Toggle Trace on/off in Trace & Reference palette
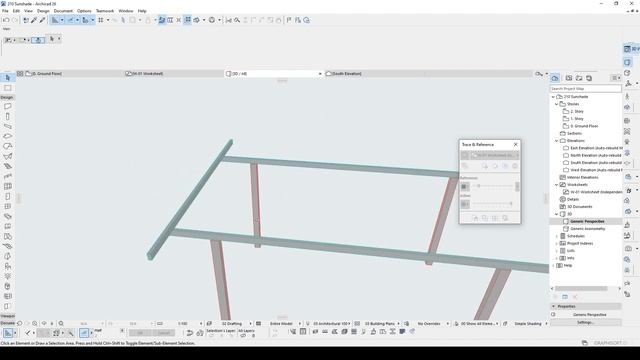 465,156
